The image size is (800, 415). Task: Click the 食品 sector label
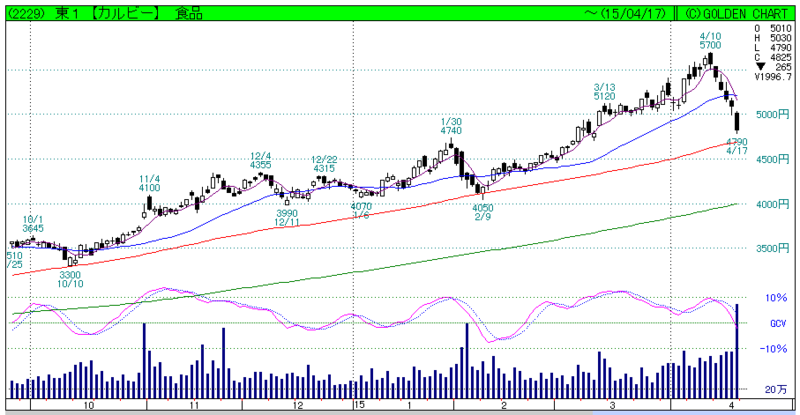click(x=189, y=13)
